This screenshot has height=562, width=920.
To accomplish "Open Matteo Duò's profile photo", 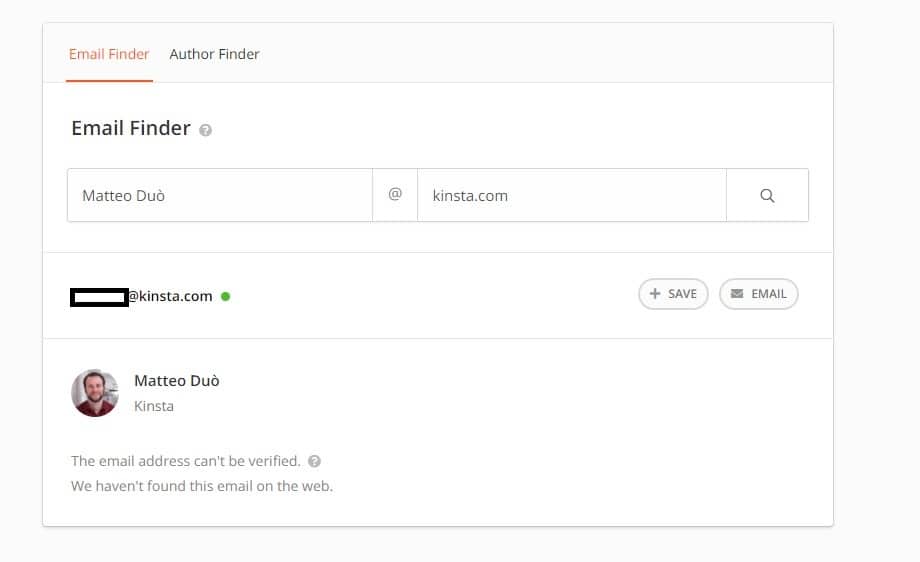I will click(95, 393).
